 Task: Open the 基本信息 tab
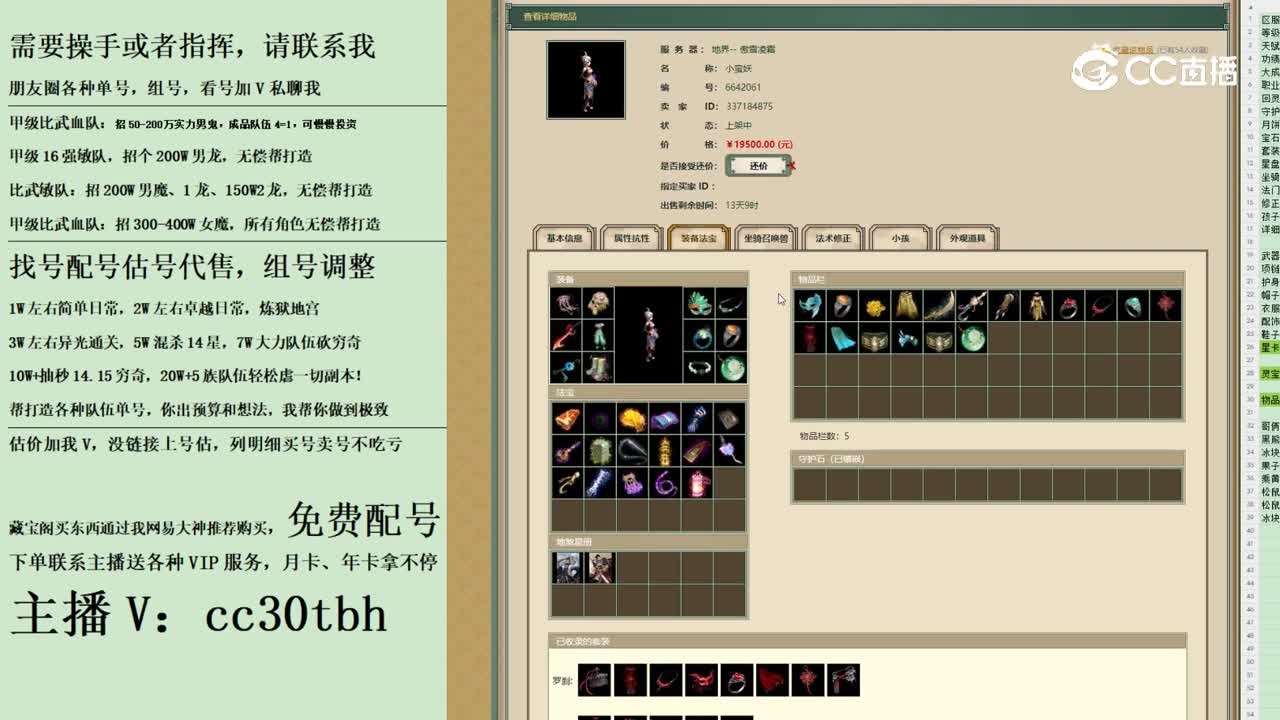coord(564,238)
